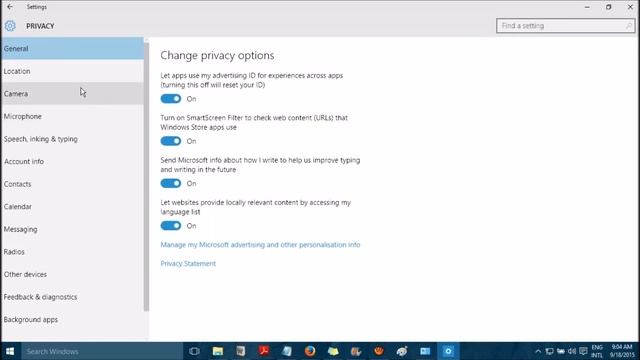Image resolution: width=640 pixels, height=360 pixels.
Task: Open File Explorer from the taskbar
Action: pos(218,351)
